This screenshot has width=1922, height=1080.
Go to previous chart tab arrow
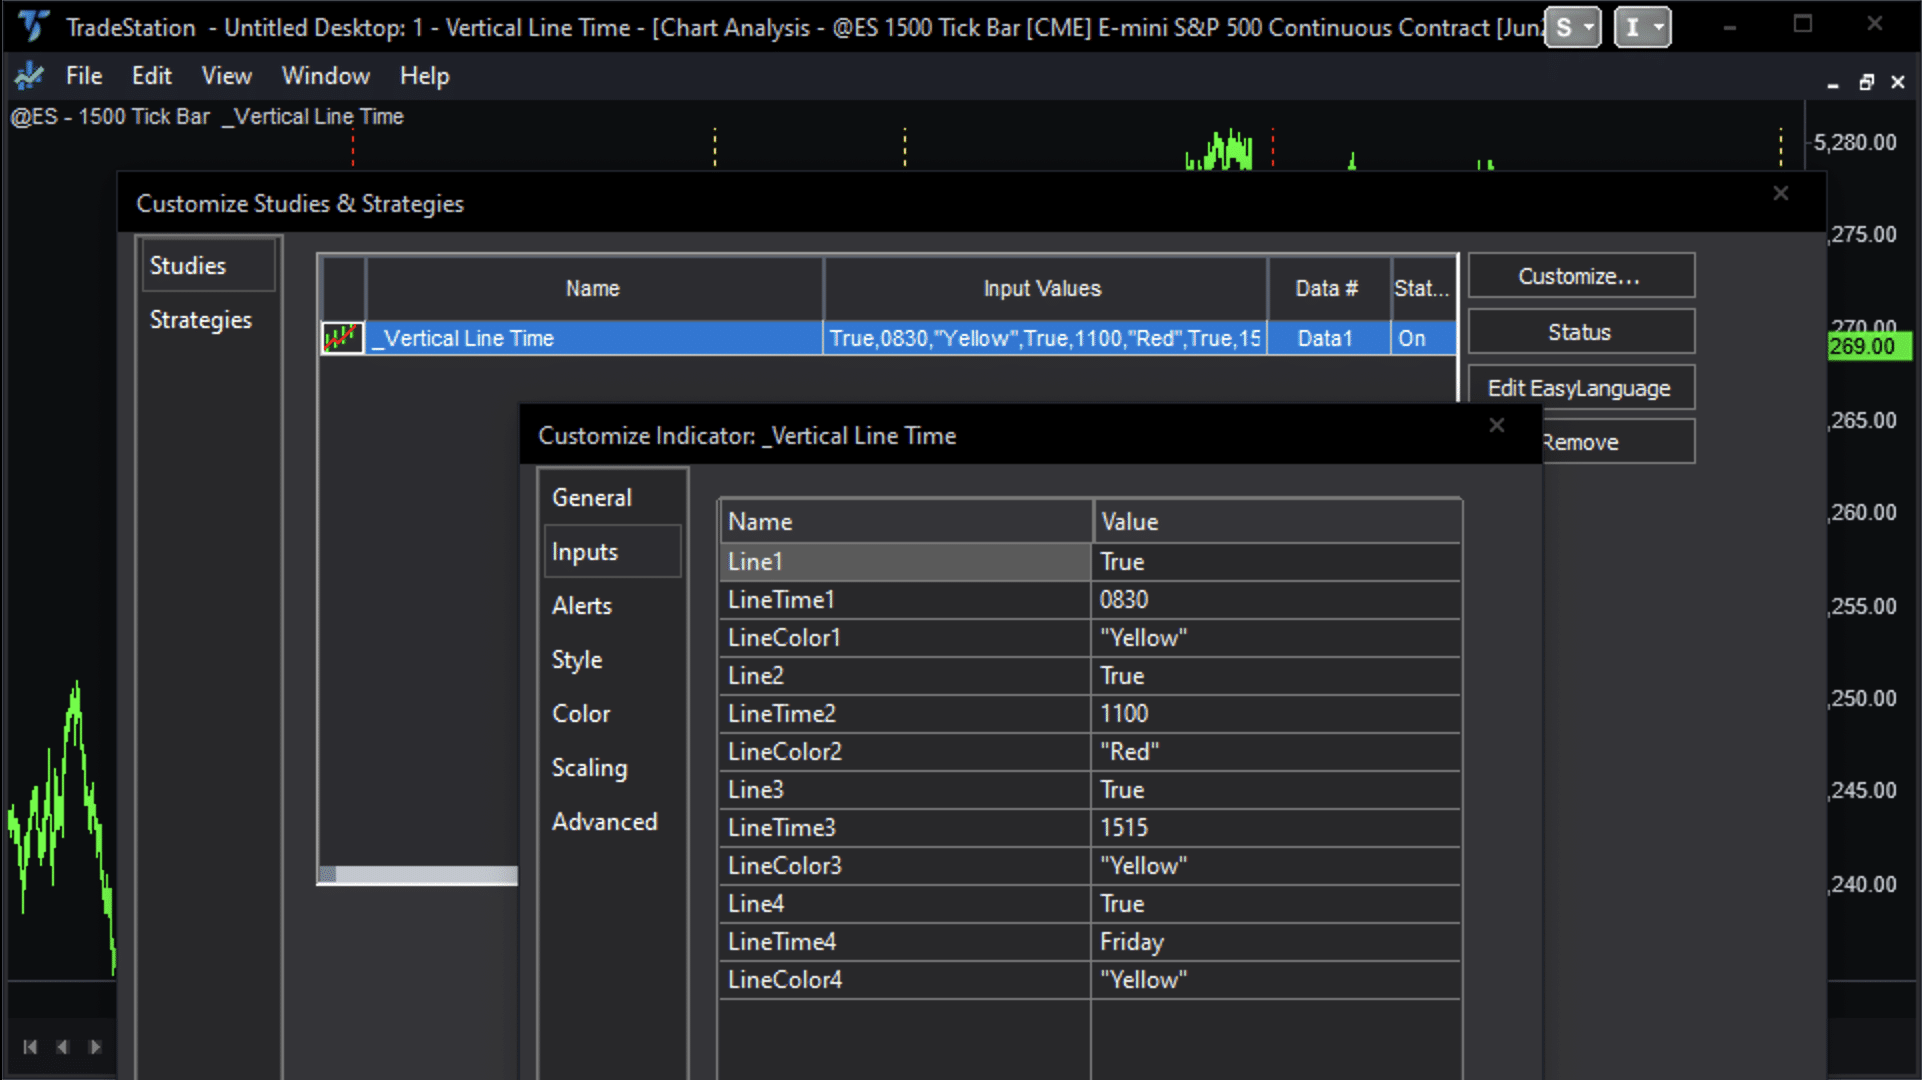(63, 1047)
